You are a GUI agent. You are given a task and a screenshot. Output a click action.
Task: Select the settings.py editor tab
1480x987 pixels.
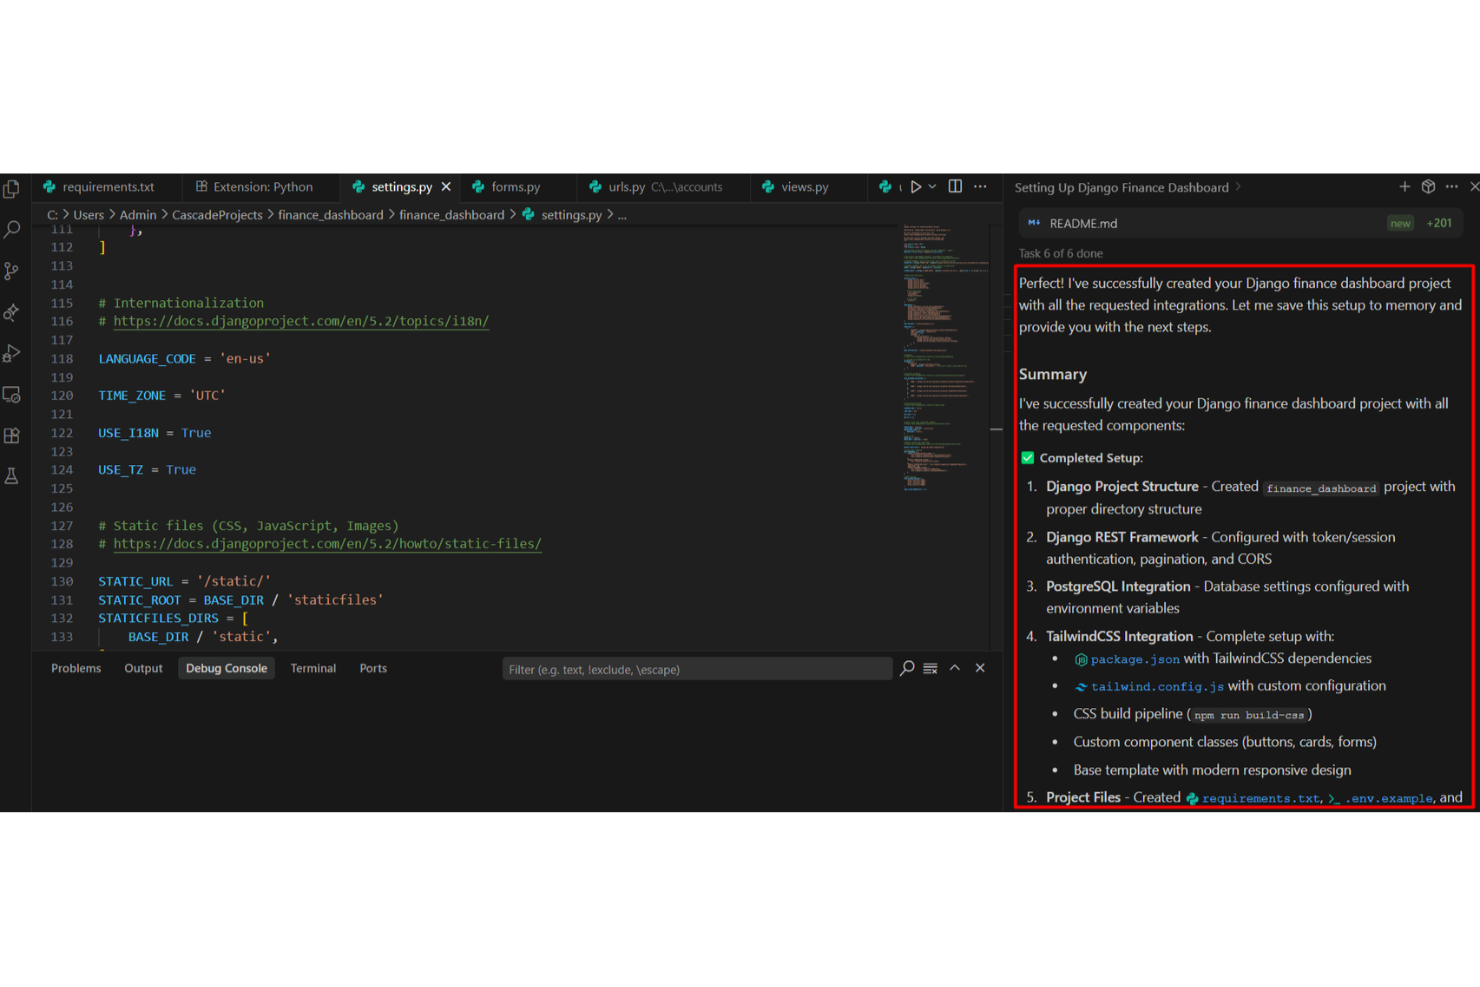click(401, 187)
